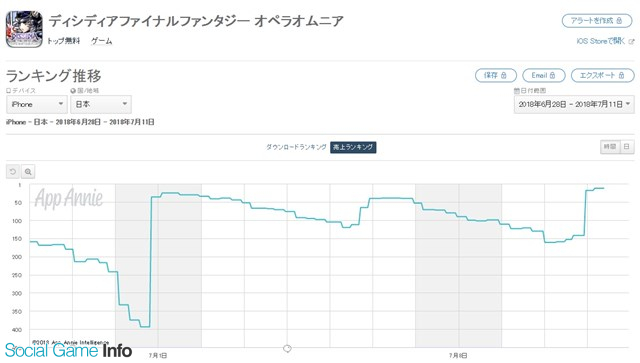The width and height of the screenshot is (640, 363).
Task: Switch to ダウンロードランキング tab
Action: [296, 147]
